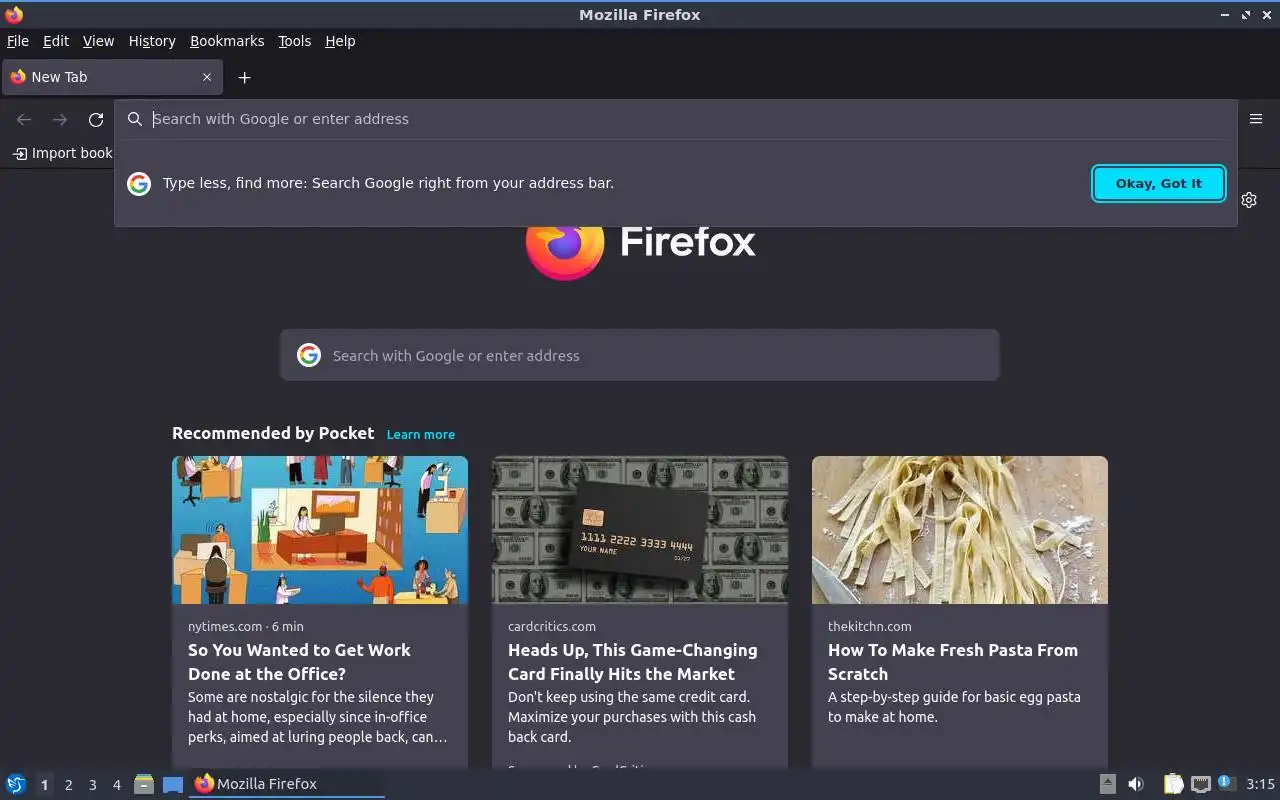Click the network tray icon
The image size is (1280, 800).
point(1201,784)
